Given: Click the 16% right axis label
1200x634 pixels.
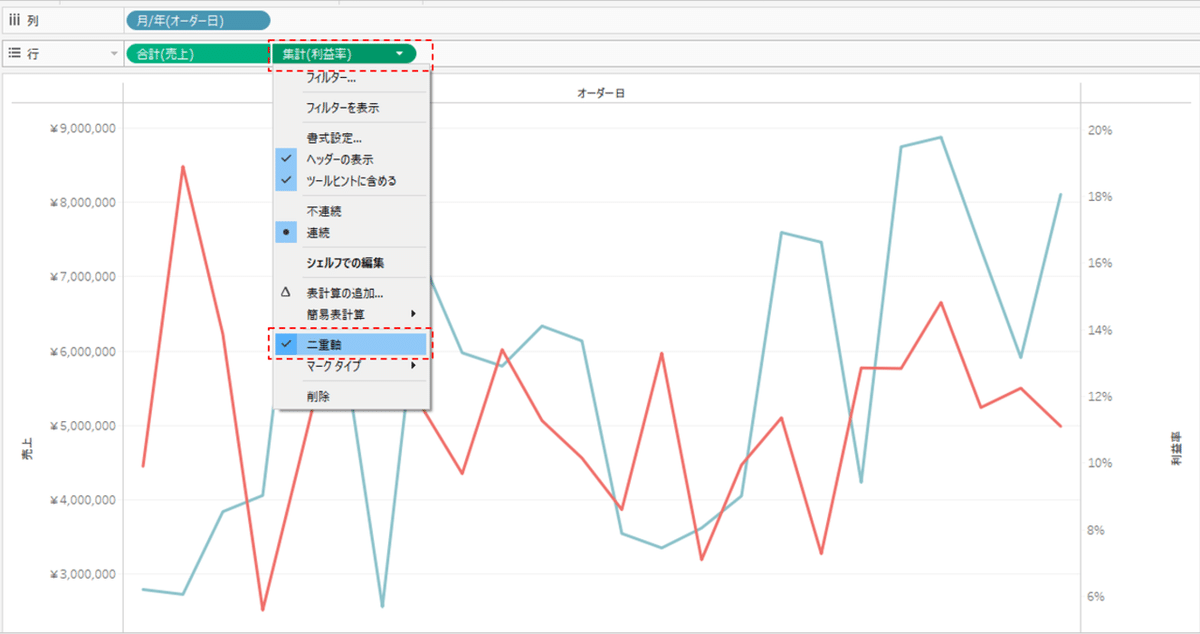Looking at the screenshot, I should coord(1101,263).
